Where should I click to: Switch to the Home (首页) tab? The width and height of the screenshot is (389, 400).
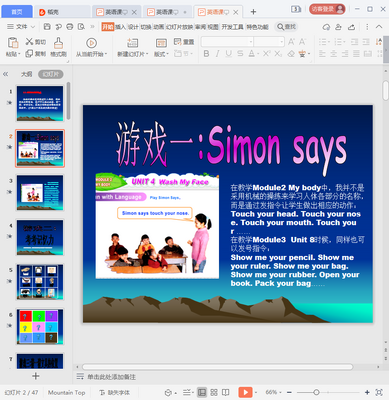click(17, 12)
